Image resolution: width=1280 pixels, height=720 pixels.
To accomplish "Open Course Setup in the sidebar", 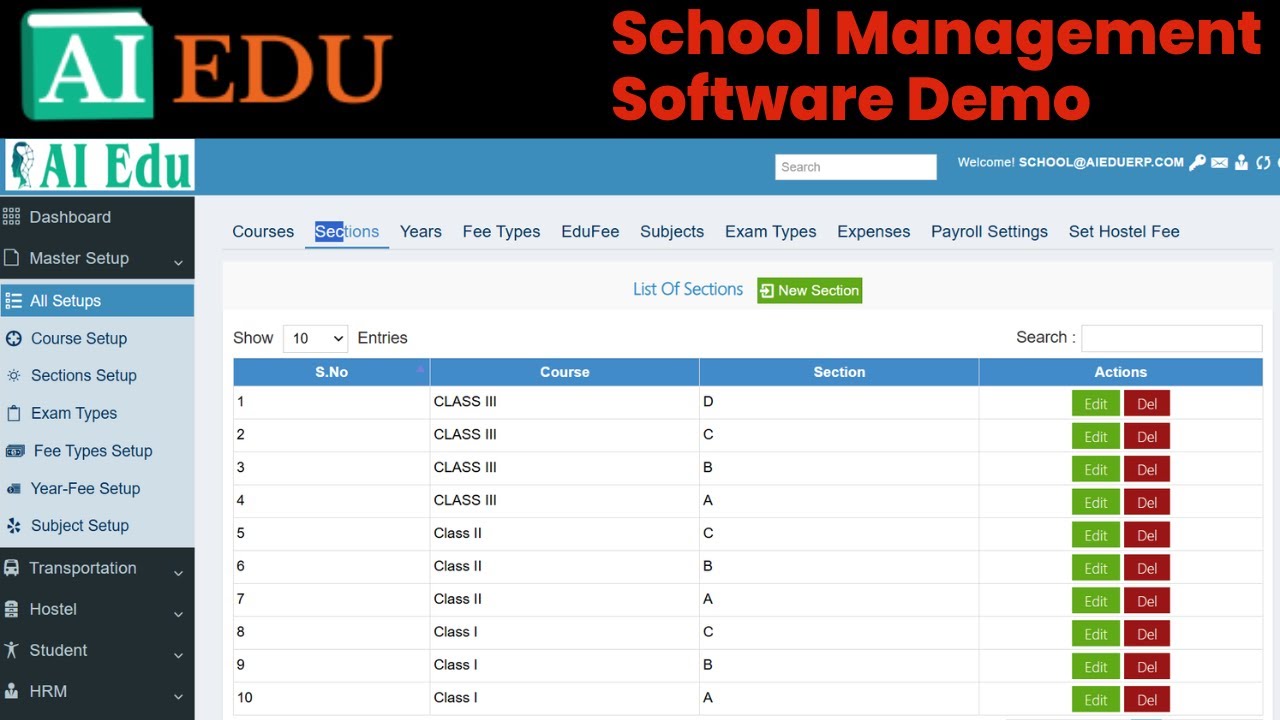I will [79, 339].
